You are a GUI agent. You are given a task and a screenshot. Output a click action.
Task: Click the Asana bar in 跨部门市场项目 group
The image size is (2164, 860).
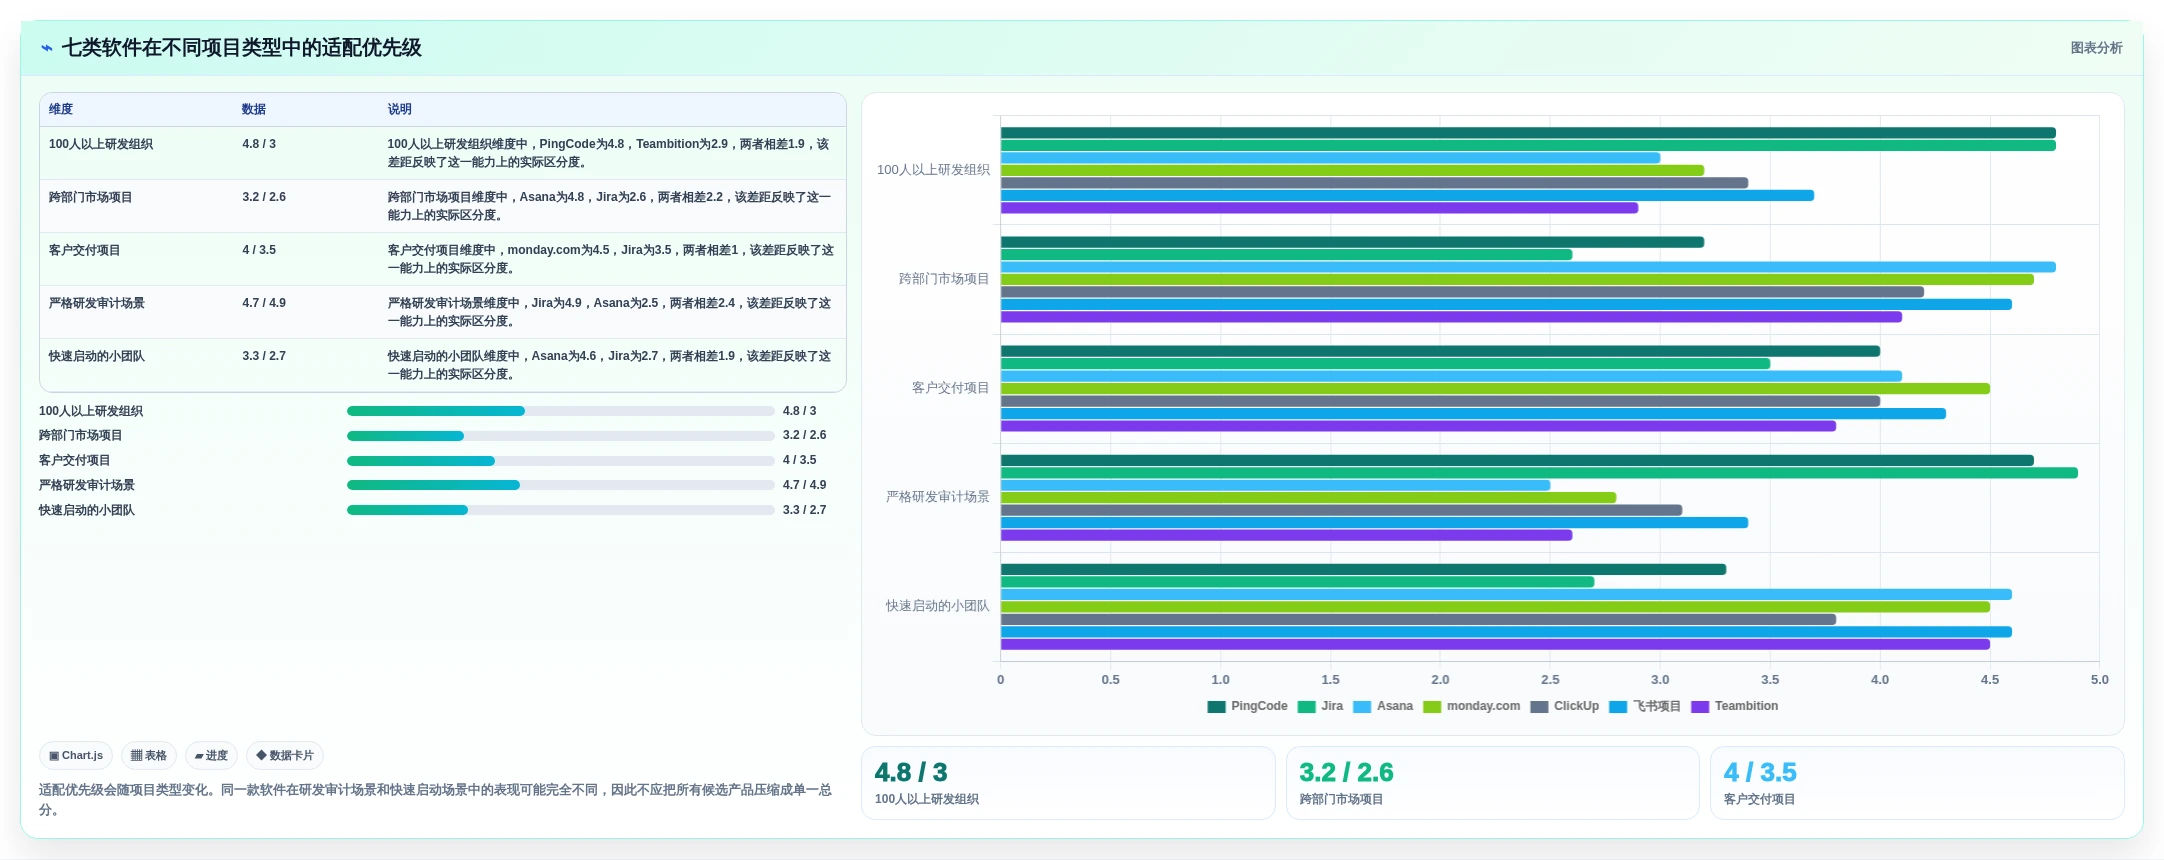point(1528,267)
